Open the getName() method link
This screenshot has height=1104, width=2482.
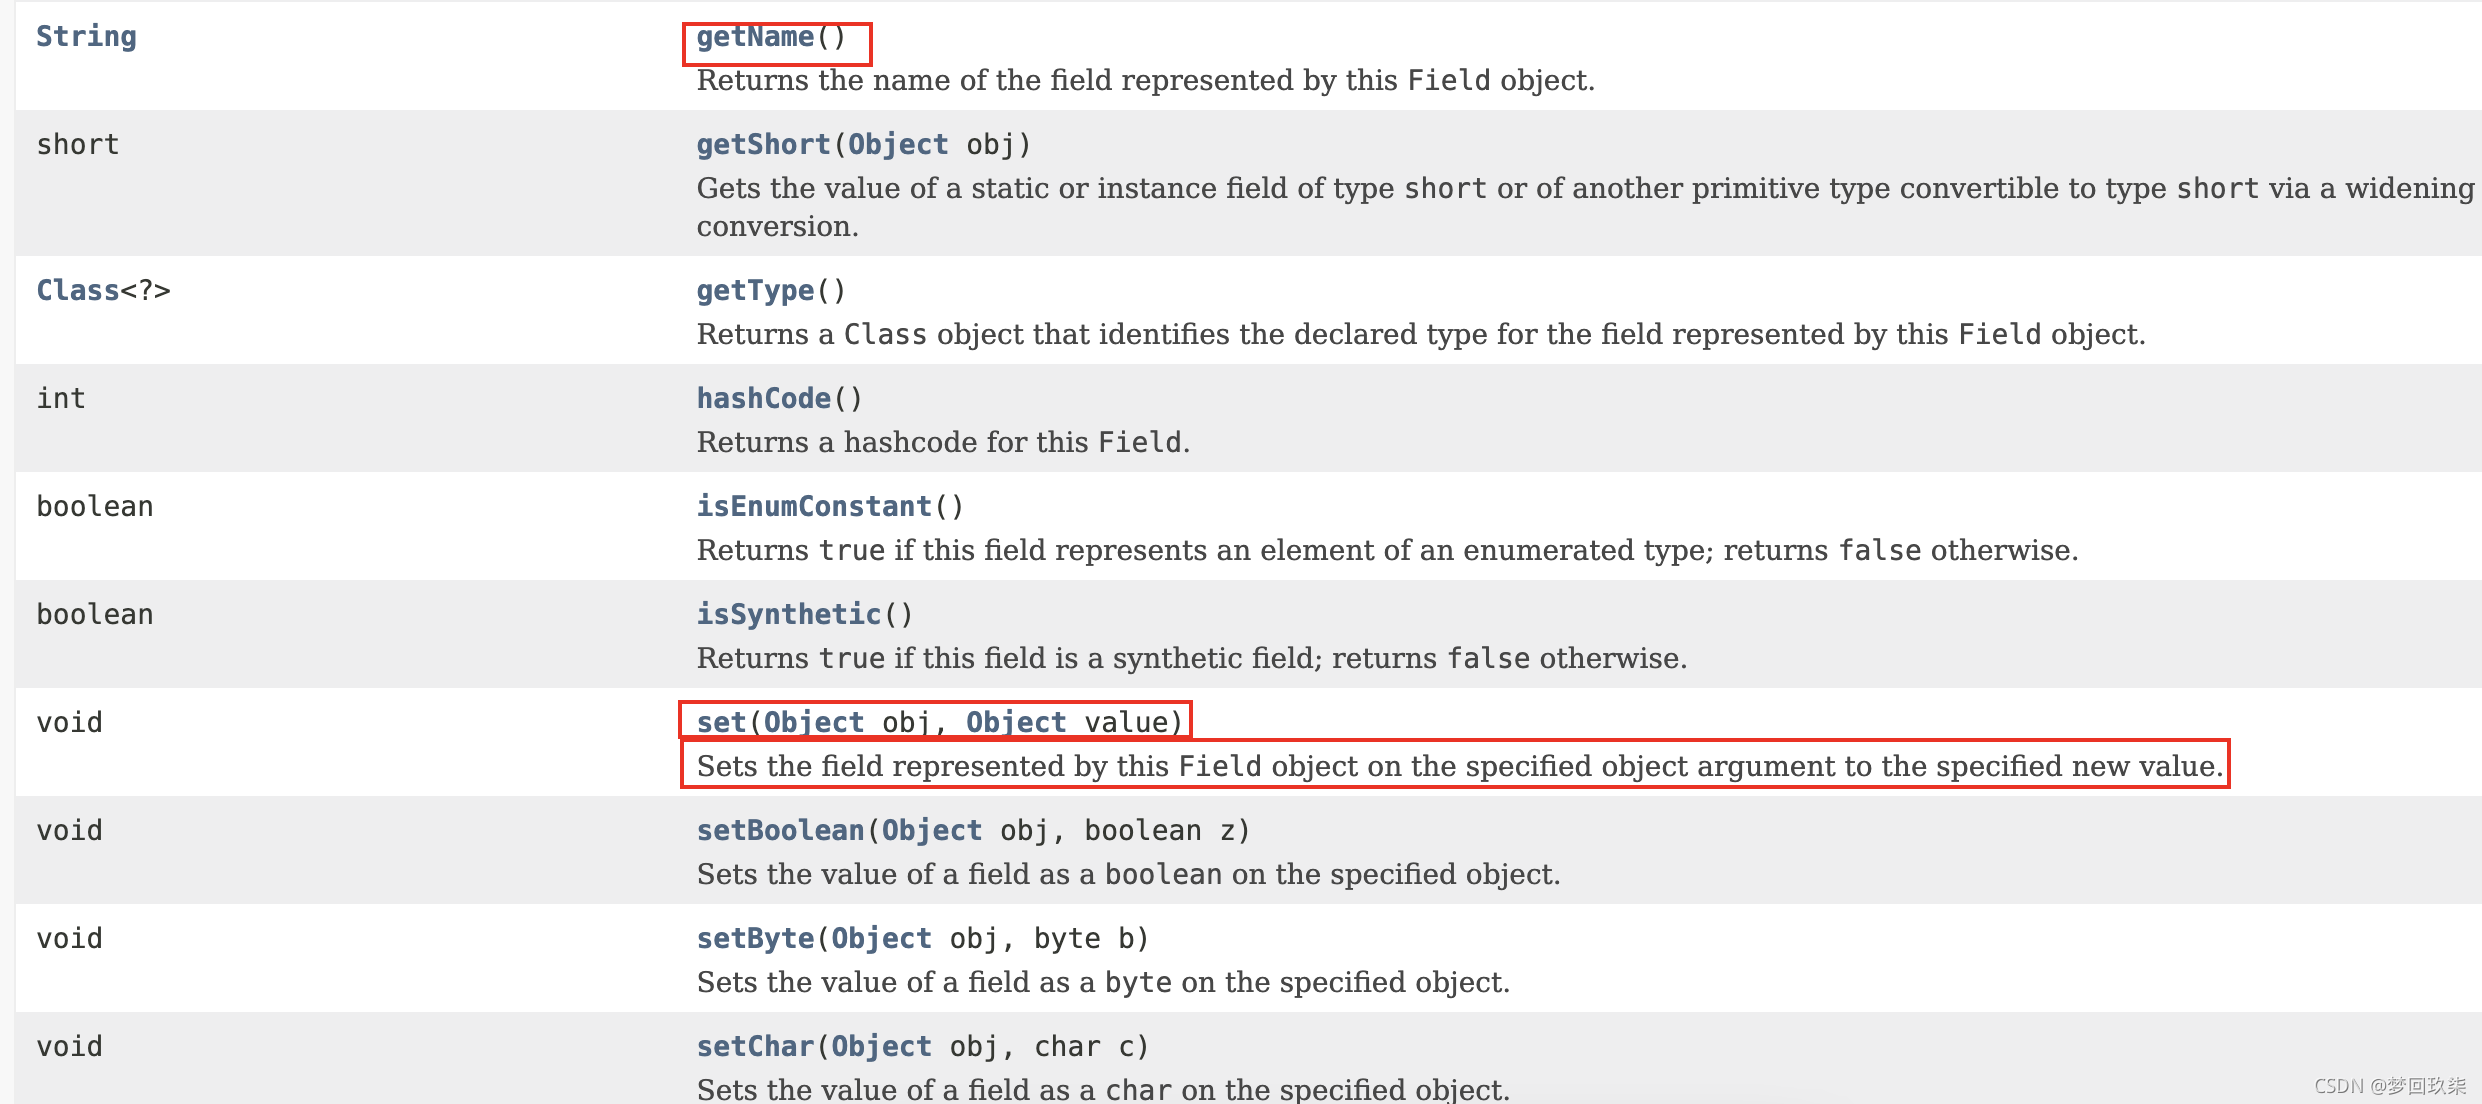(x=755, y=37)
